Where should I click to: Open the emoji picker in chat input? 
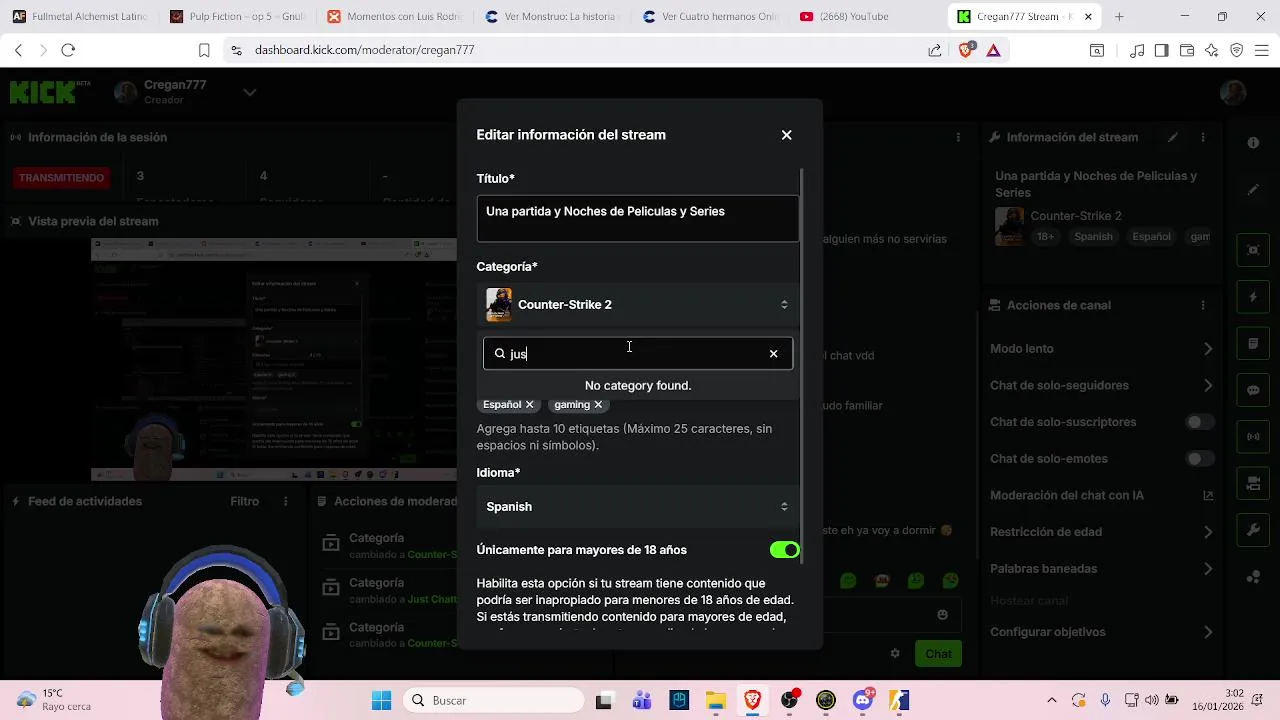coord(942,615)
